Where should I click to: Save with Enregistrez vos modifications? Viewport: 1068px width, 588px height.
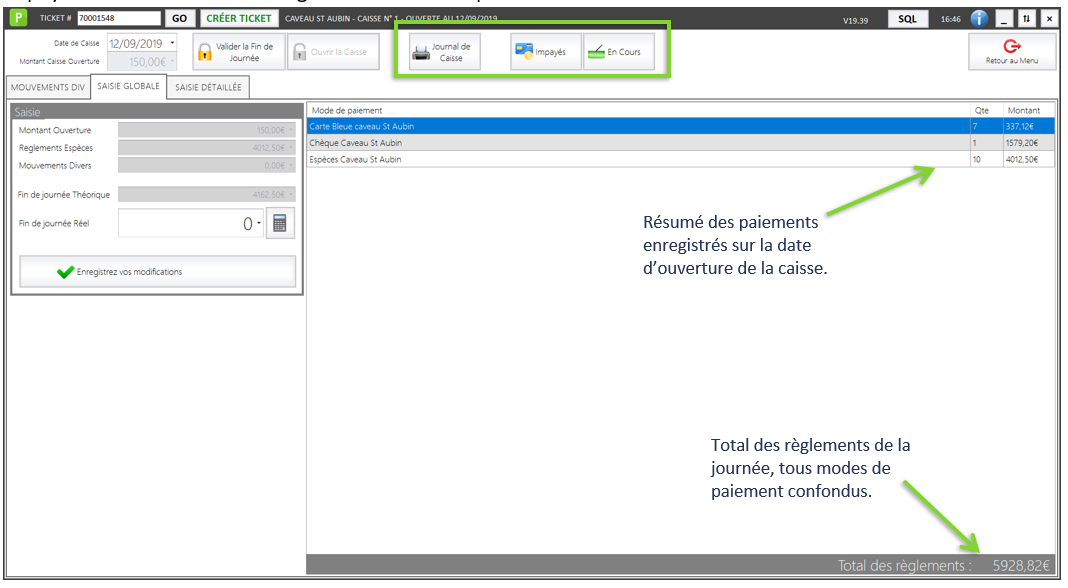[158, 271]
